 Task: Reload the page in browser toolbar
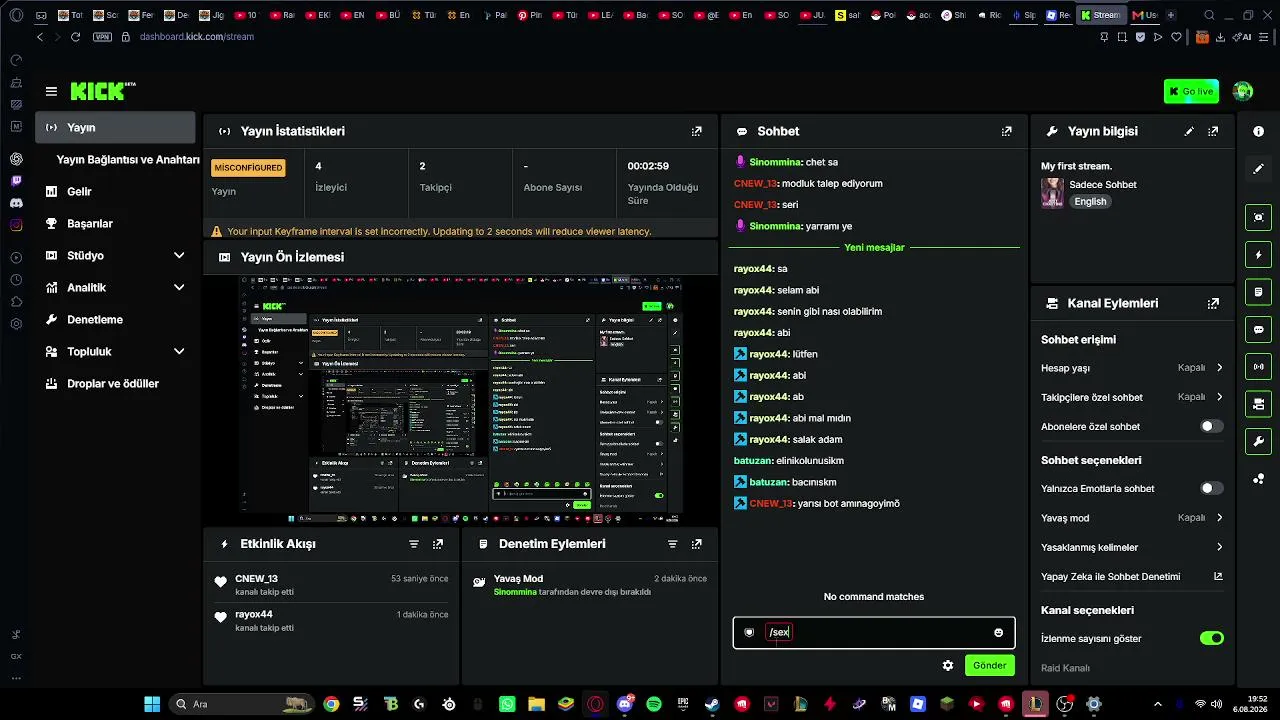pyautogui.click(x=75, y=37)
